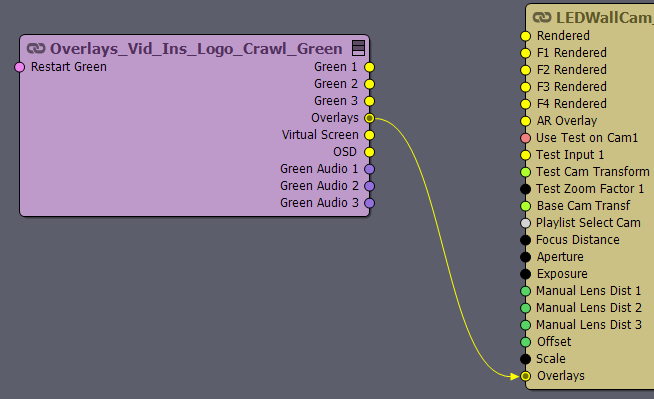Select the Focus Distance pin
This screenshot has width=654, height=399.
[526, 240]
